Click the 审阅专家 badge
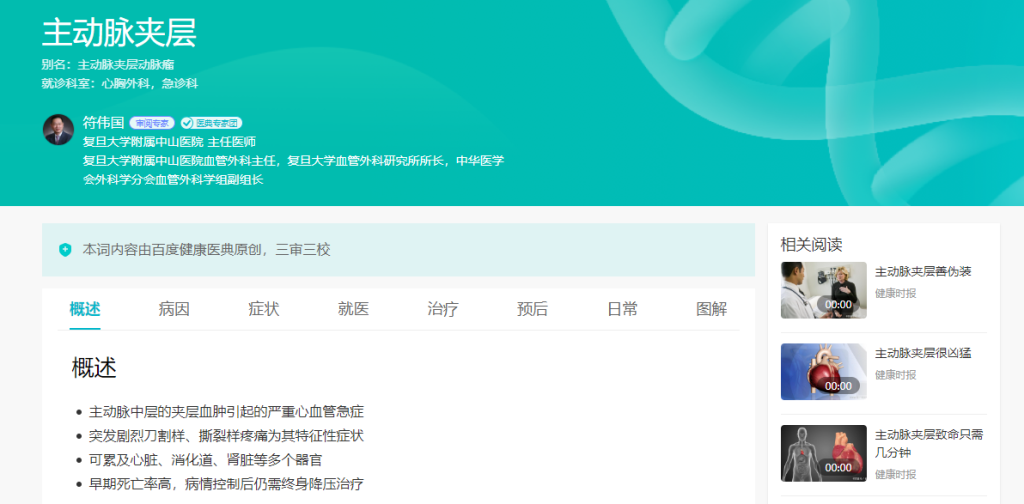The height and width of the screenshot is (504, 1024). (x=152, y=123)
